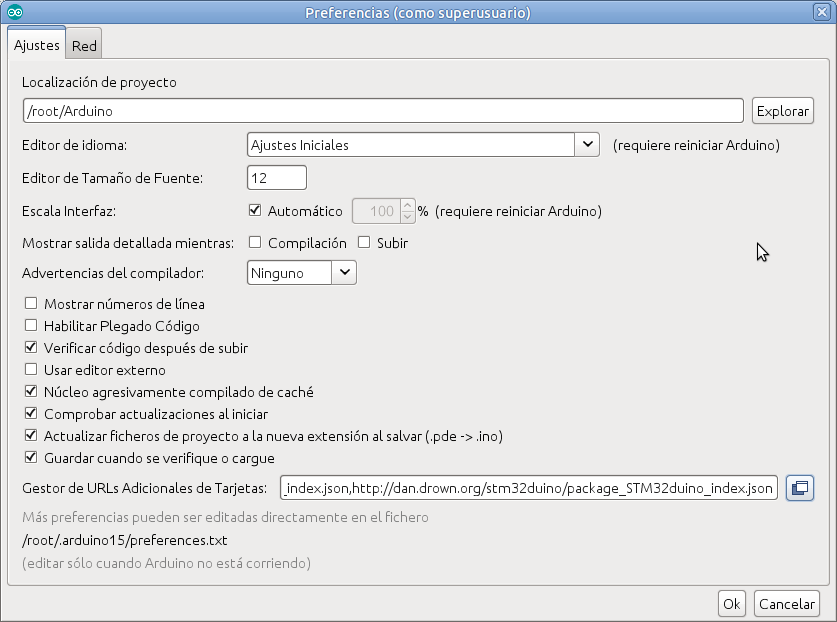Click the Localización de proyecto path field
Screen dimensions: 837x622
382,111
